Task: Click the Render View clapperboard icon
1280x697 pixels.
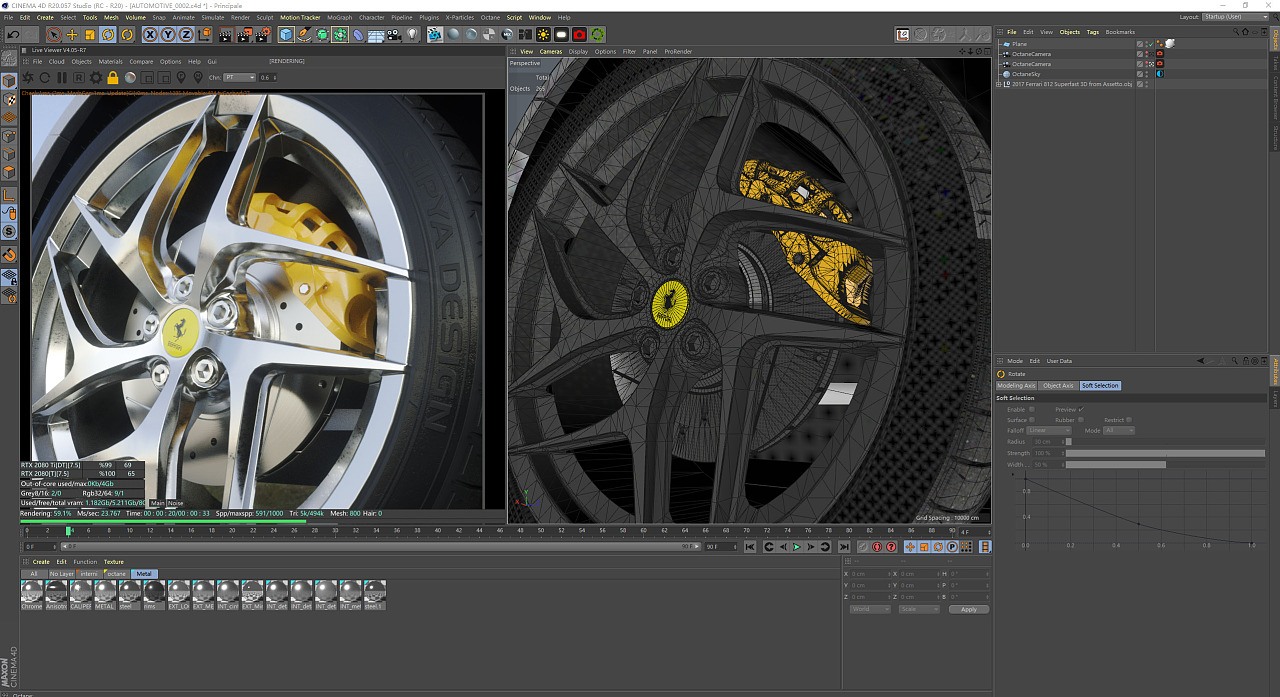Action: pyautogui.click(x=226, y=35)
